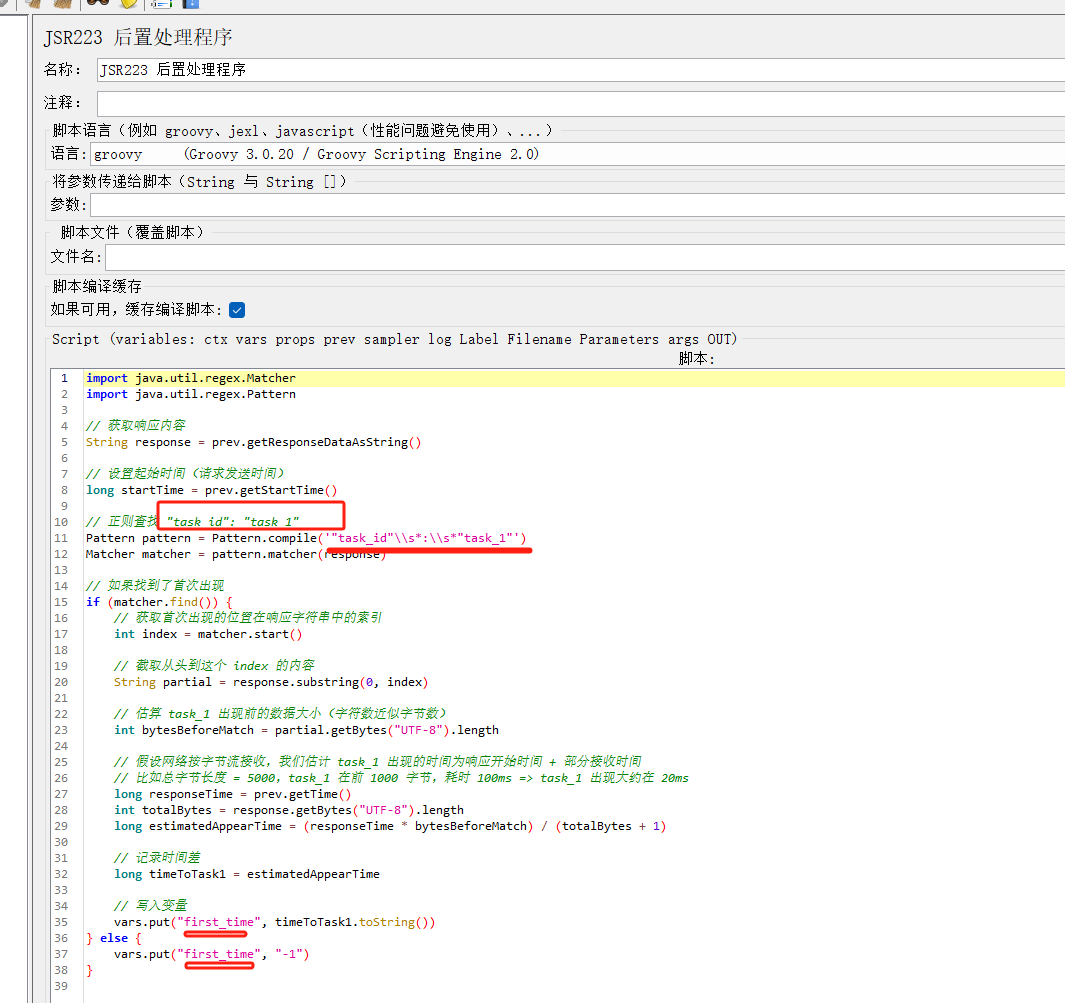The image size is (1065, 1003).
Task: Click the comment '// 记录时间差' on line 31
Action: tap(158, 858)
